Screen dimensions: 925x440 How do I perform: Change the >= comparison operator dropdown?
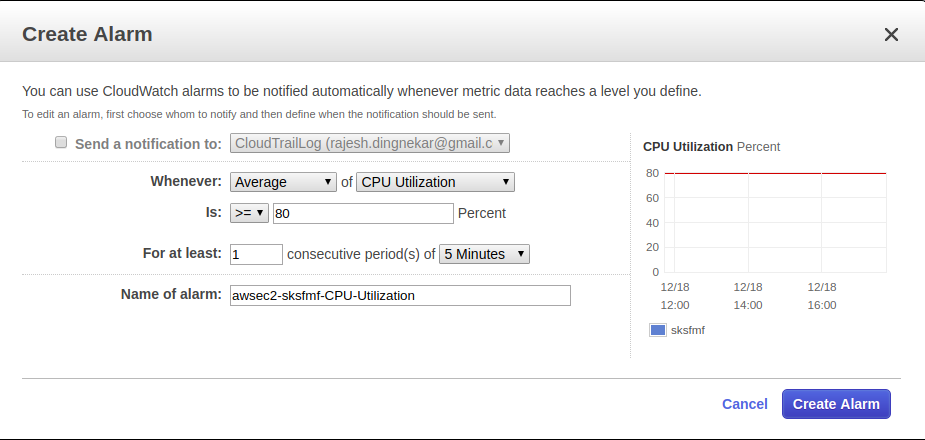[249, 213]
